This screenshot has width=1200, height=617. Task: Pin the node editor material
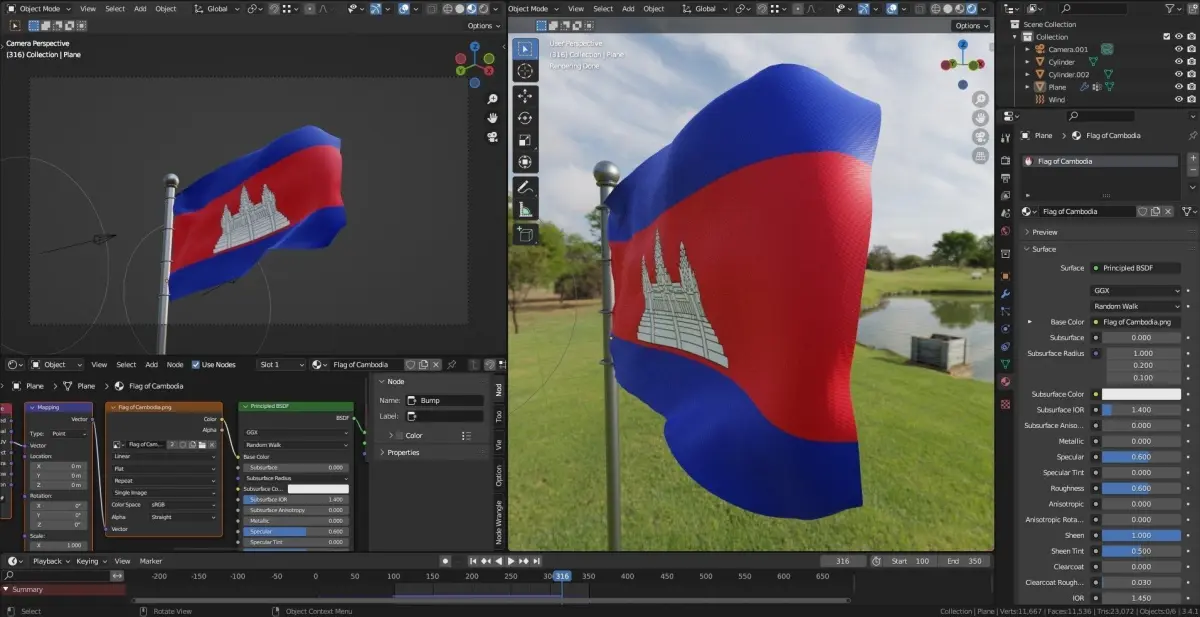coord(452,364)
